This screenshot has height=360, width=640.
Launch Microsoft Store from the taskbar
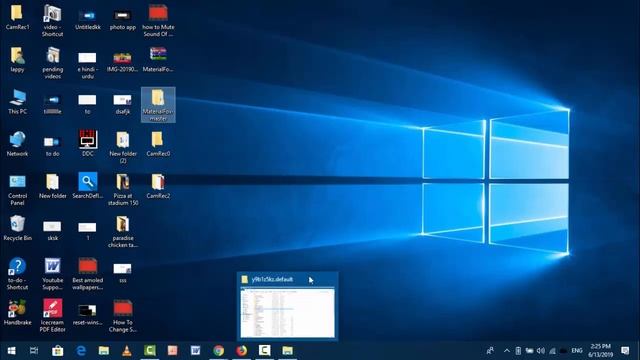58,351
